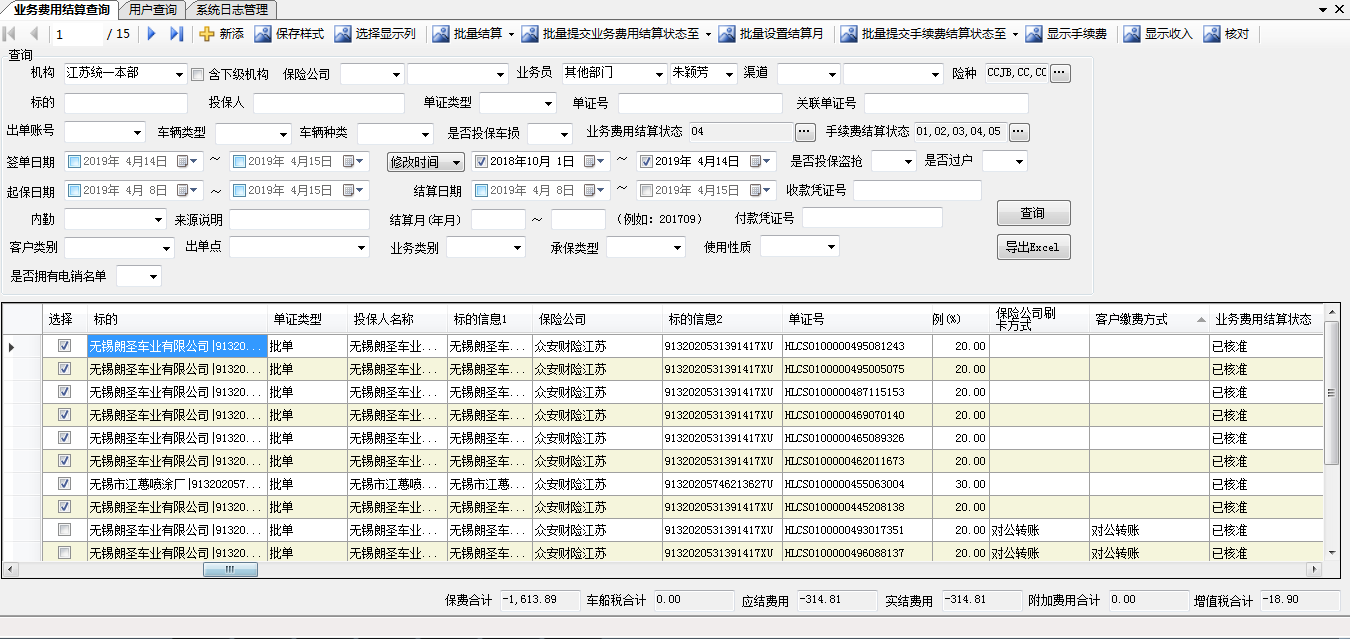Click the 批量设置结算月 toolbar icon
Screen dimensions: 1350x639
pos(727,34)
